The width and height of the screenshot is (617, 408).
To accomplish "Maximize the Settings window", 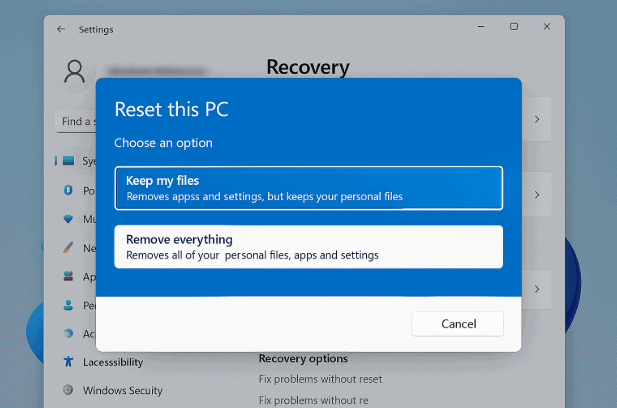I will click(514, 26).
